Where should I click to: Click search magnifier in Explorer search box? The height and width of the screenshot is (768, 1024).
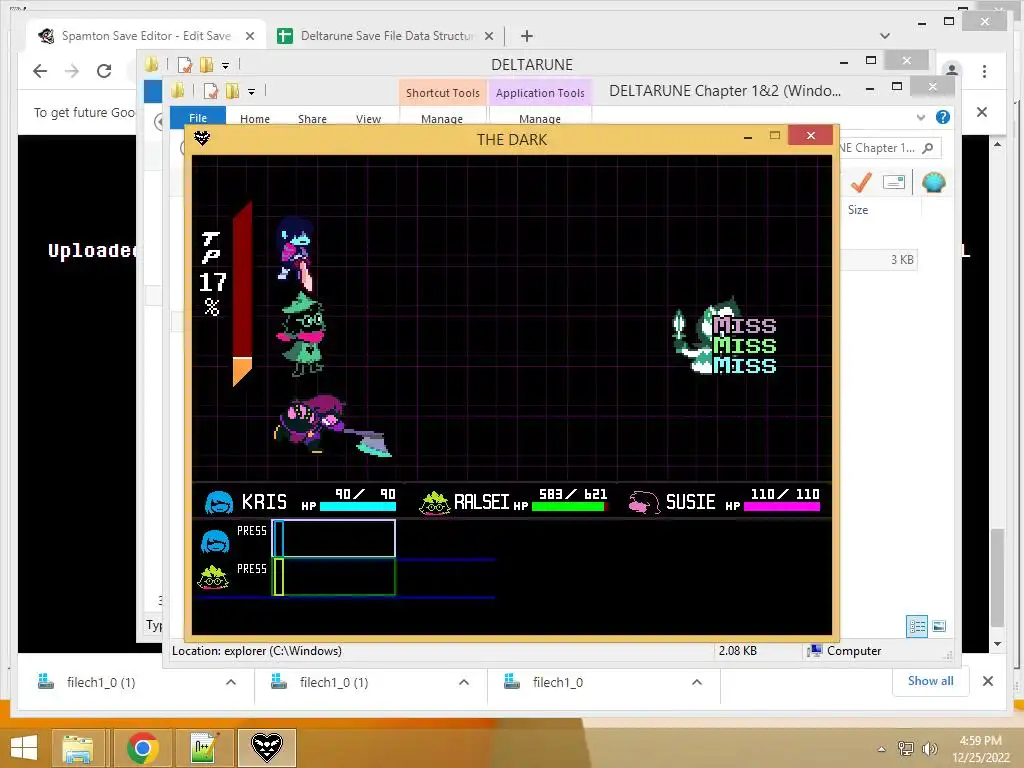[x=927, y=148]
